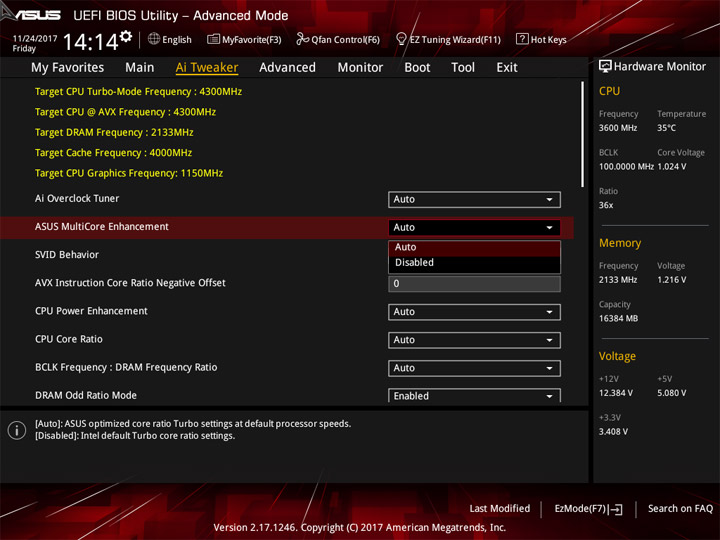Collapse the ASUS MultiCore Enhancement dropdown
This screenshot has height=540, width=720.
pyautogui.click(x=474, y=227)
